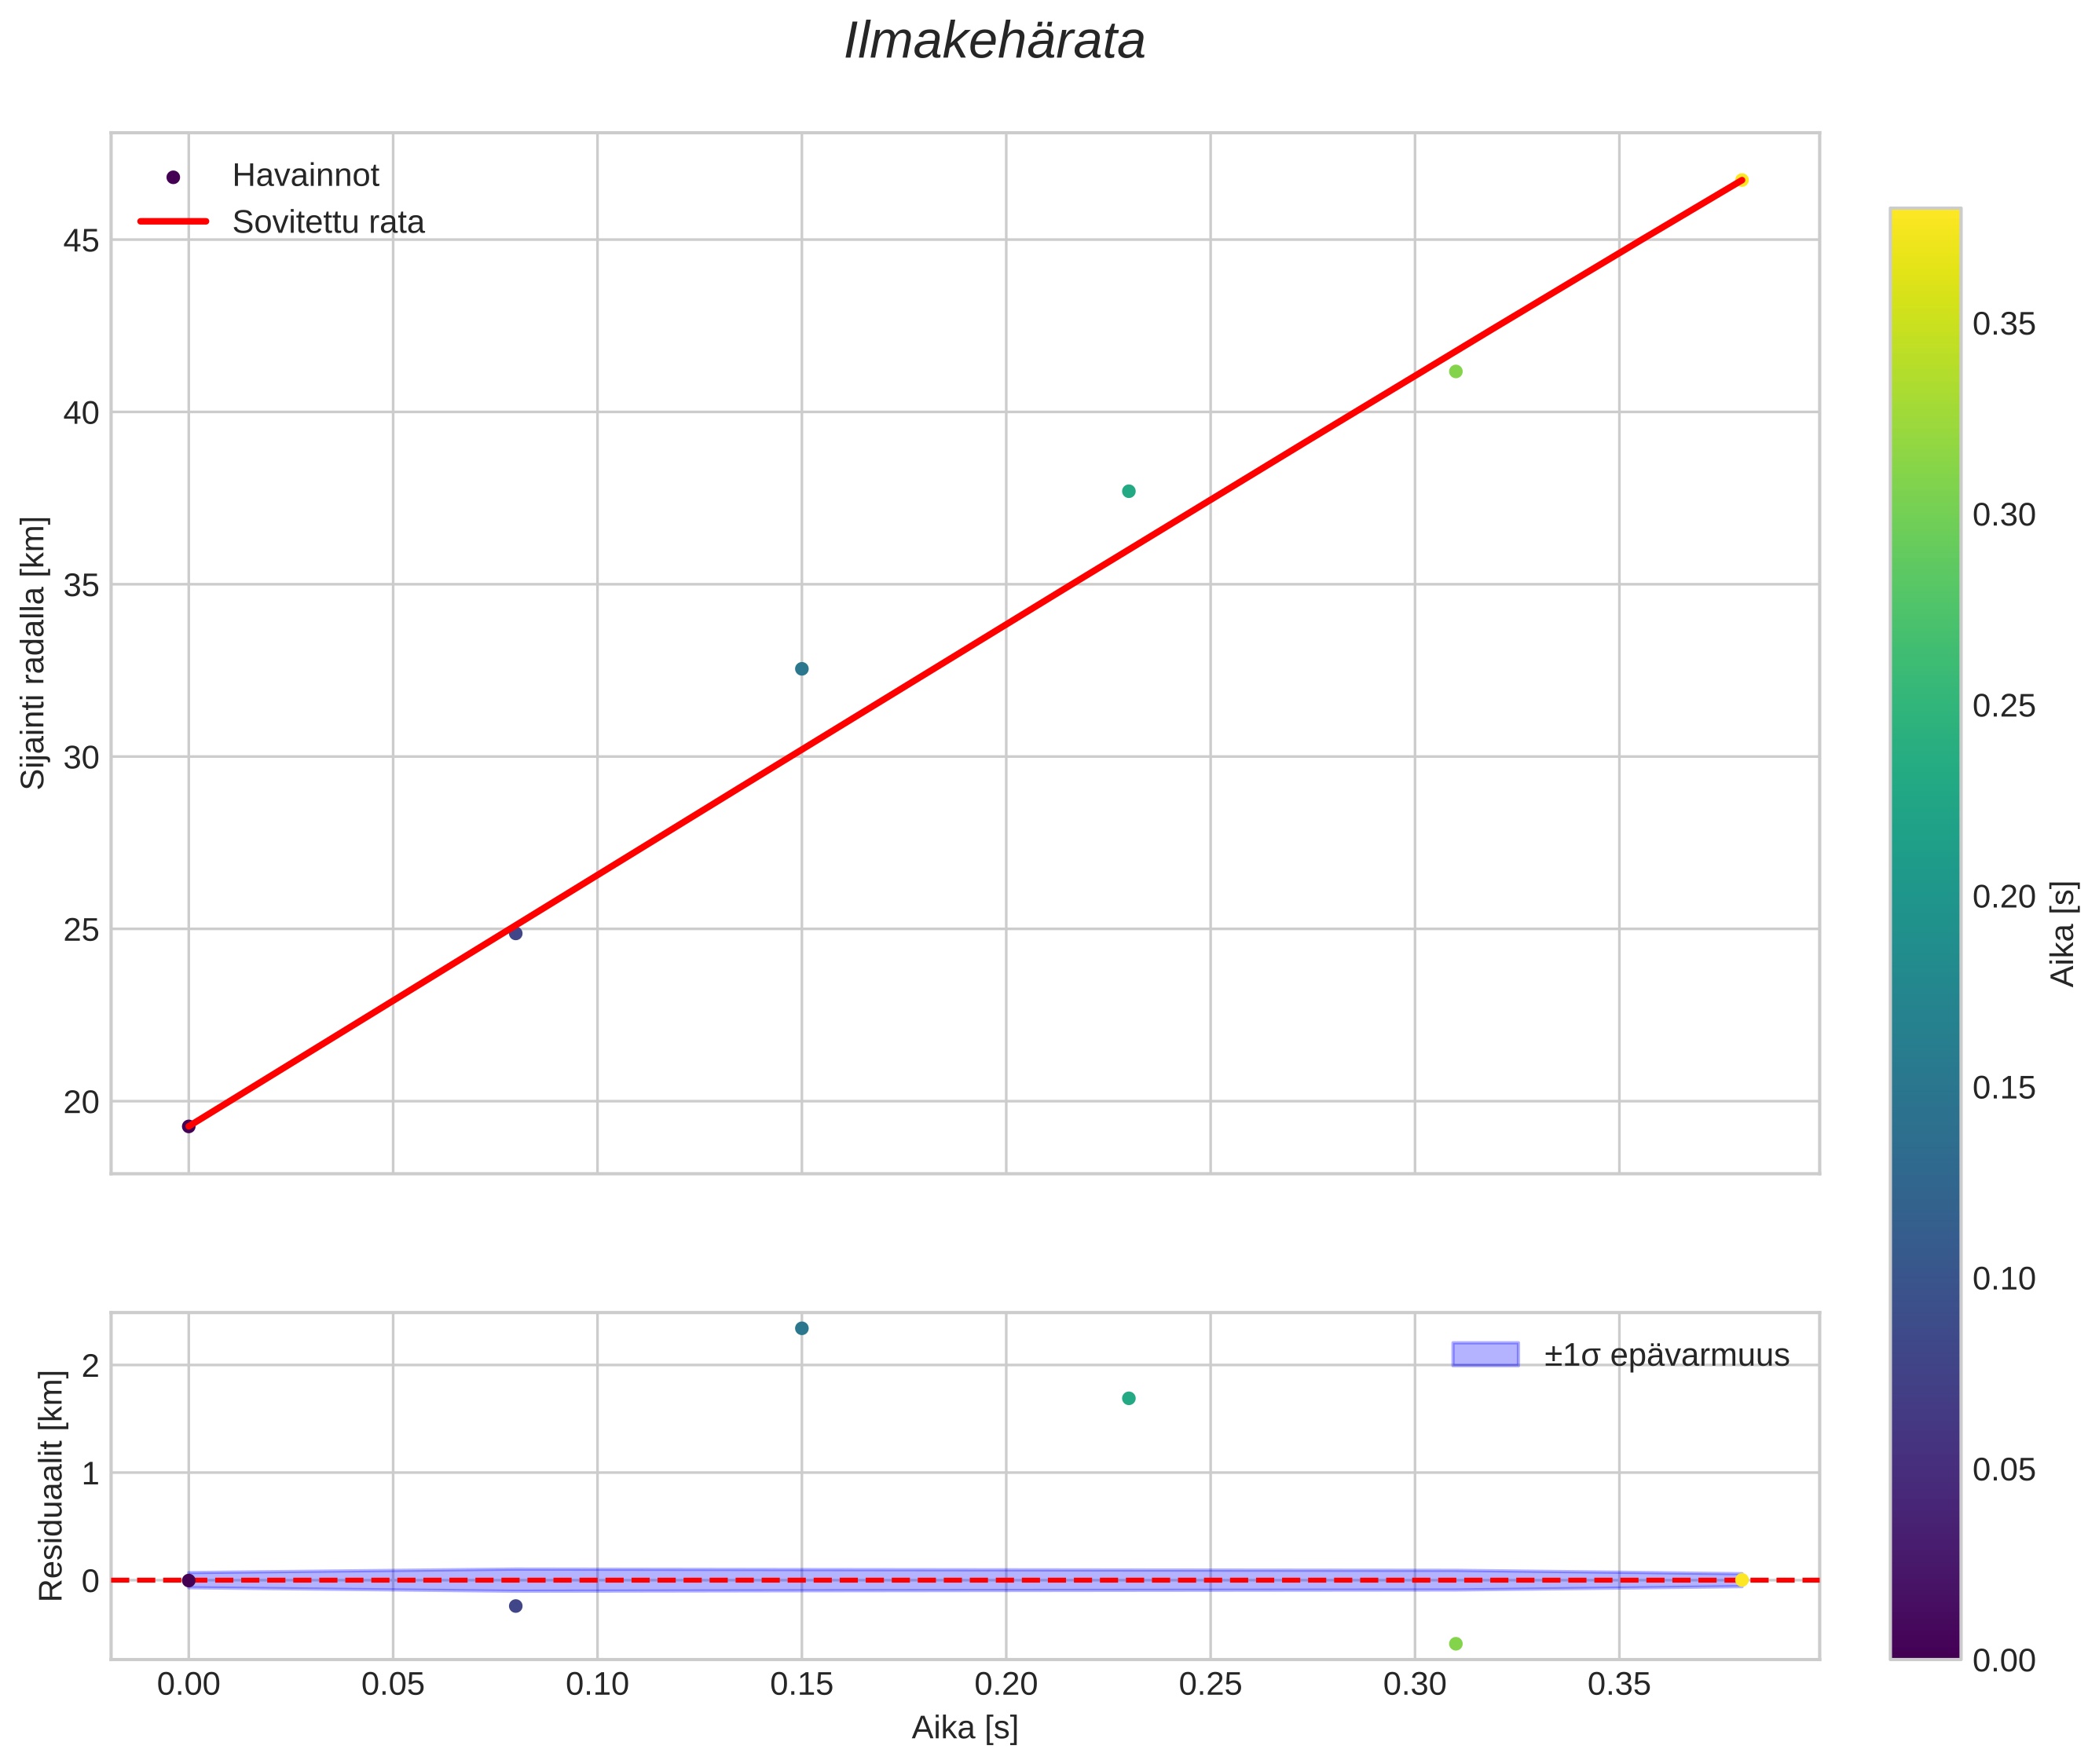Click the red Sovitettu rata legend line
The image size is (2099, 1764).
173,221
